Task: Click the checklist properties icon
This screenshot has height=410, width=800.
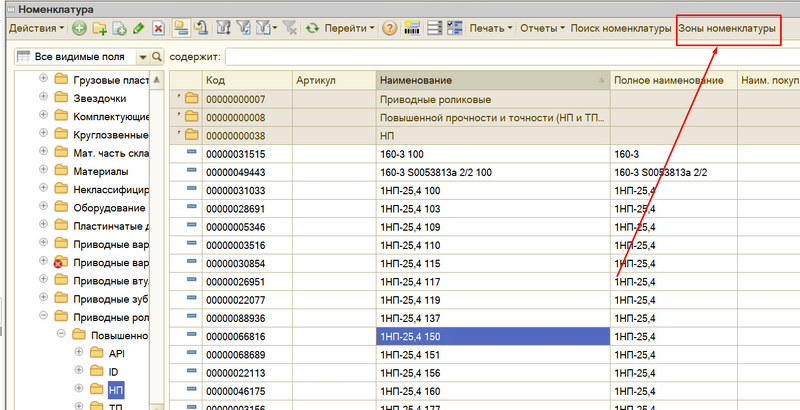Action: coord(454,29)
